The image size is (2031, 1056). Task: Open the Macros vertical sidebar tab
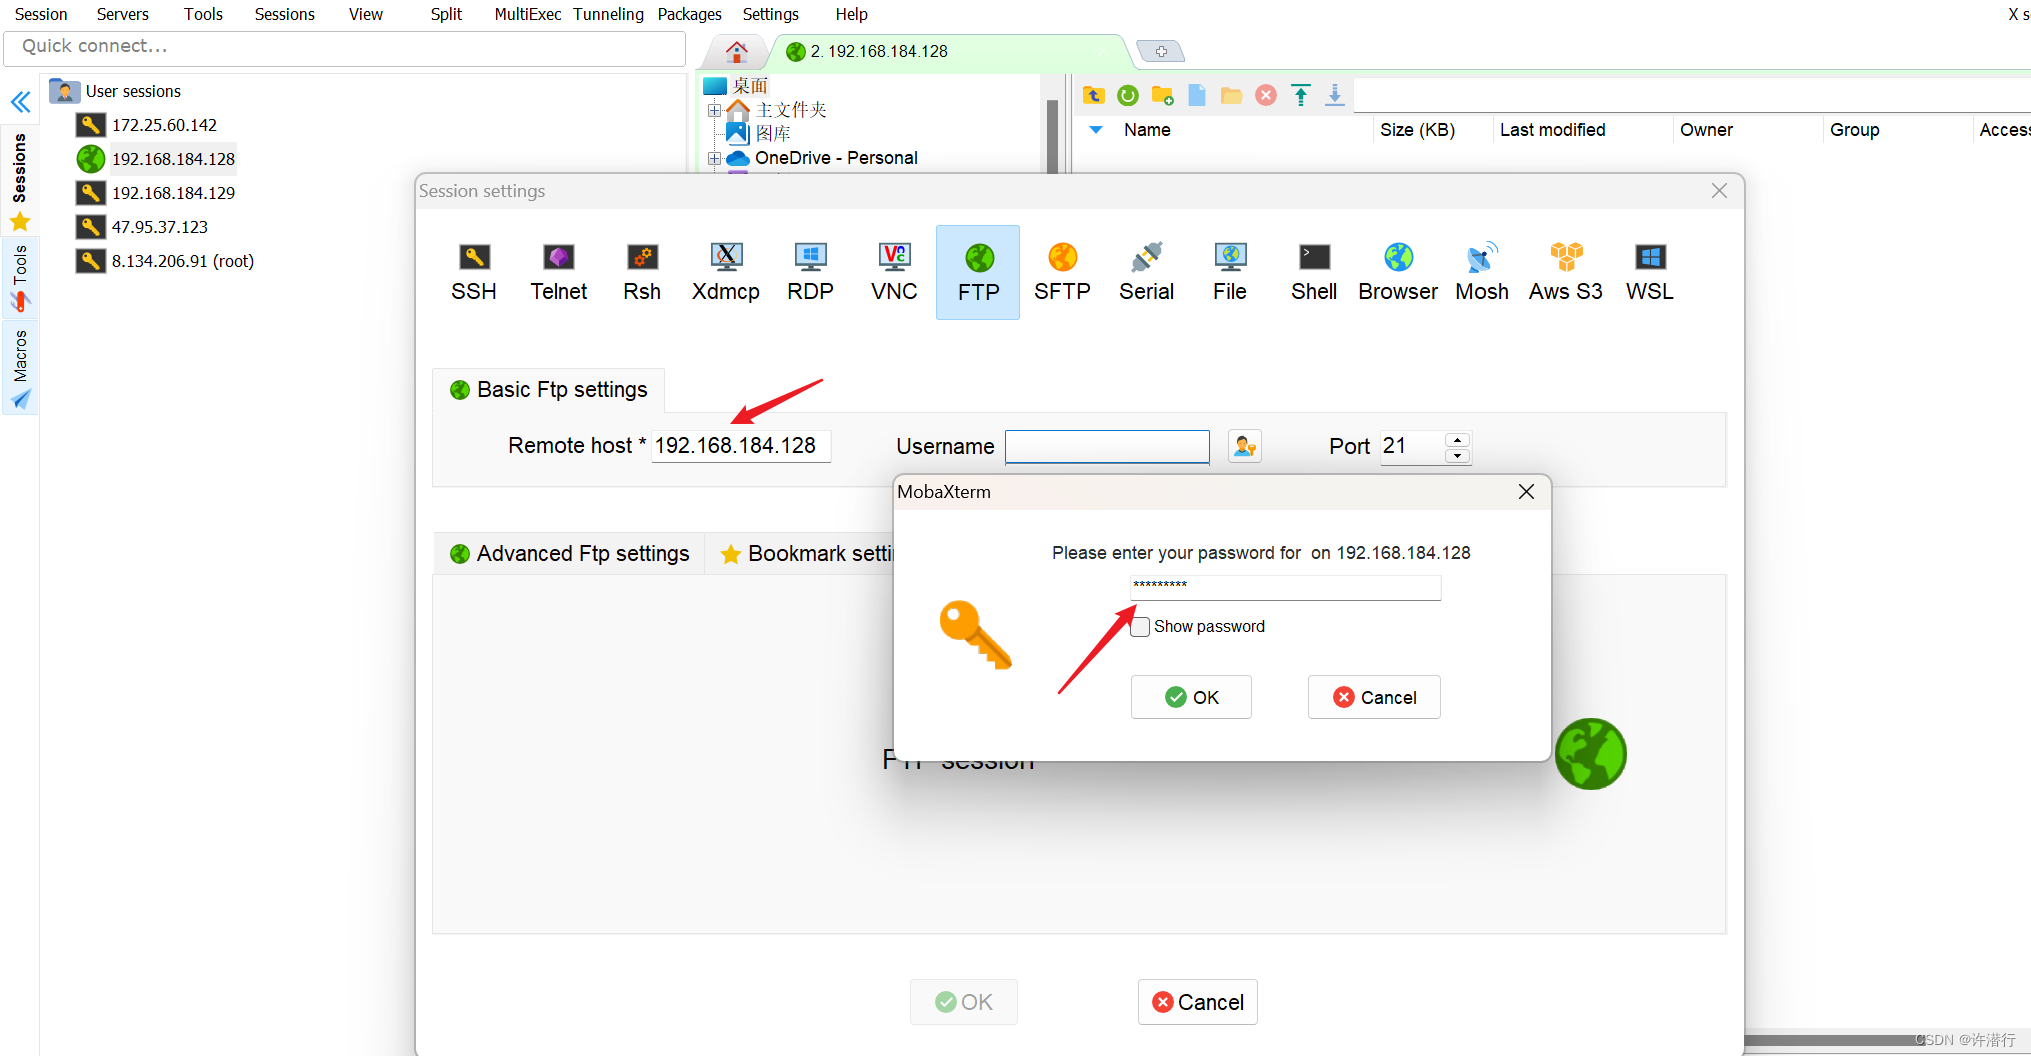click(x=20, y=368)
